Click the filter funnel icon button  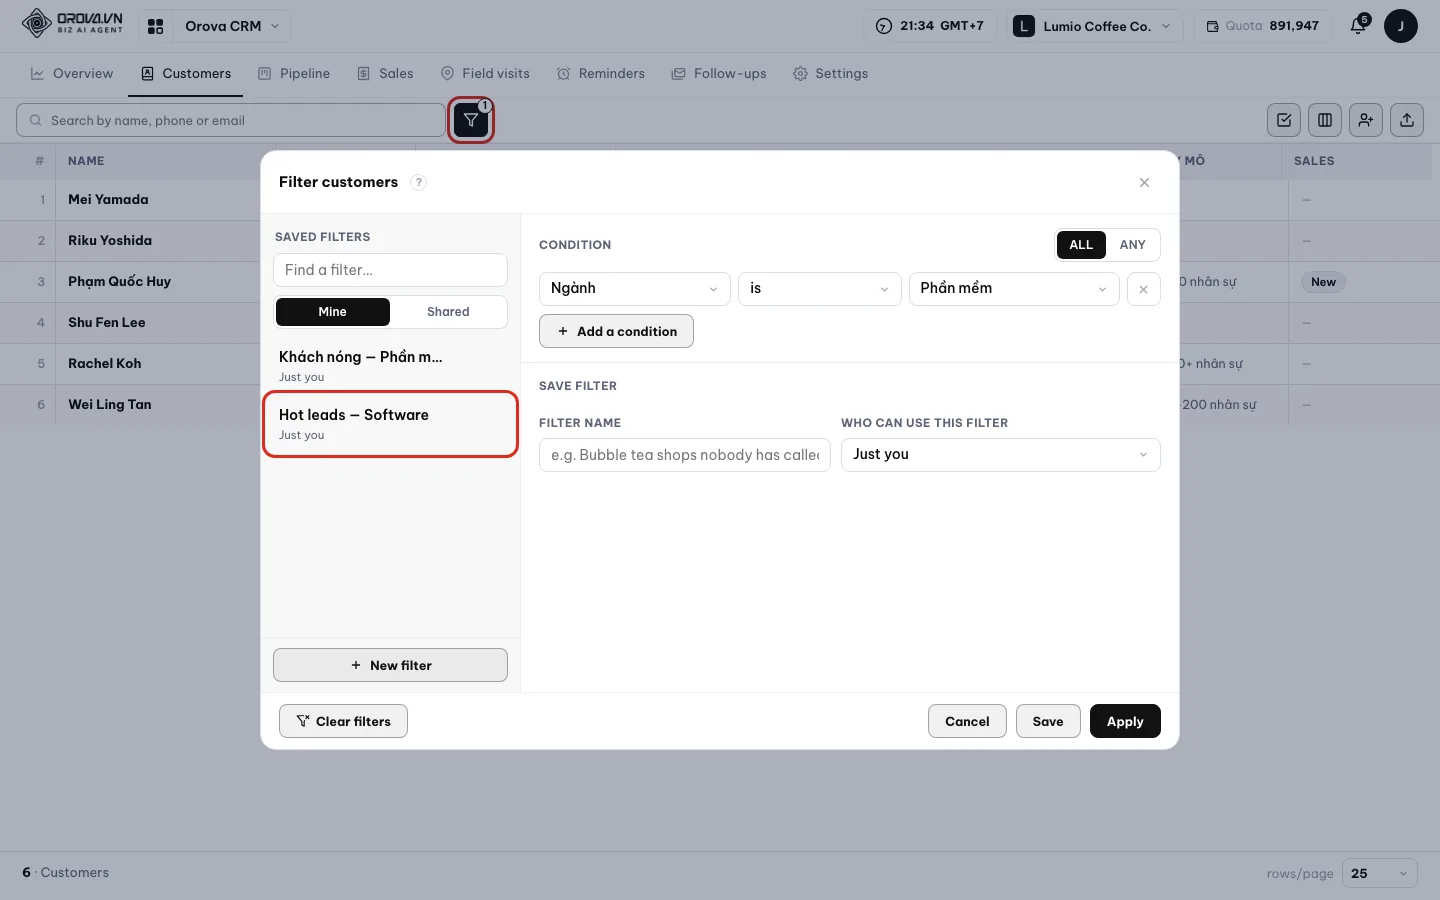click(471, 120)
